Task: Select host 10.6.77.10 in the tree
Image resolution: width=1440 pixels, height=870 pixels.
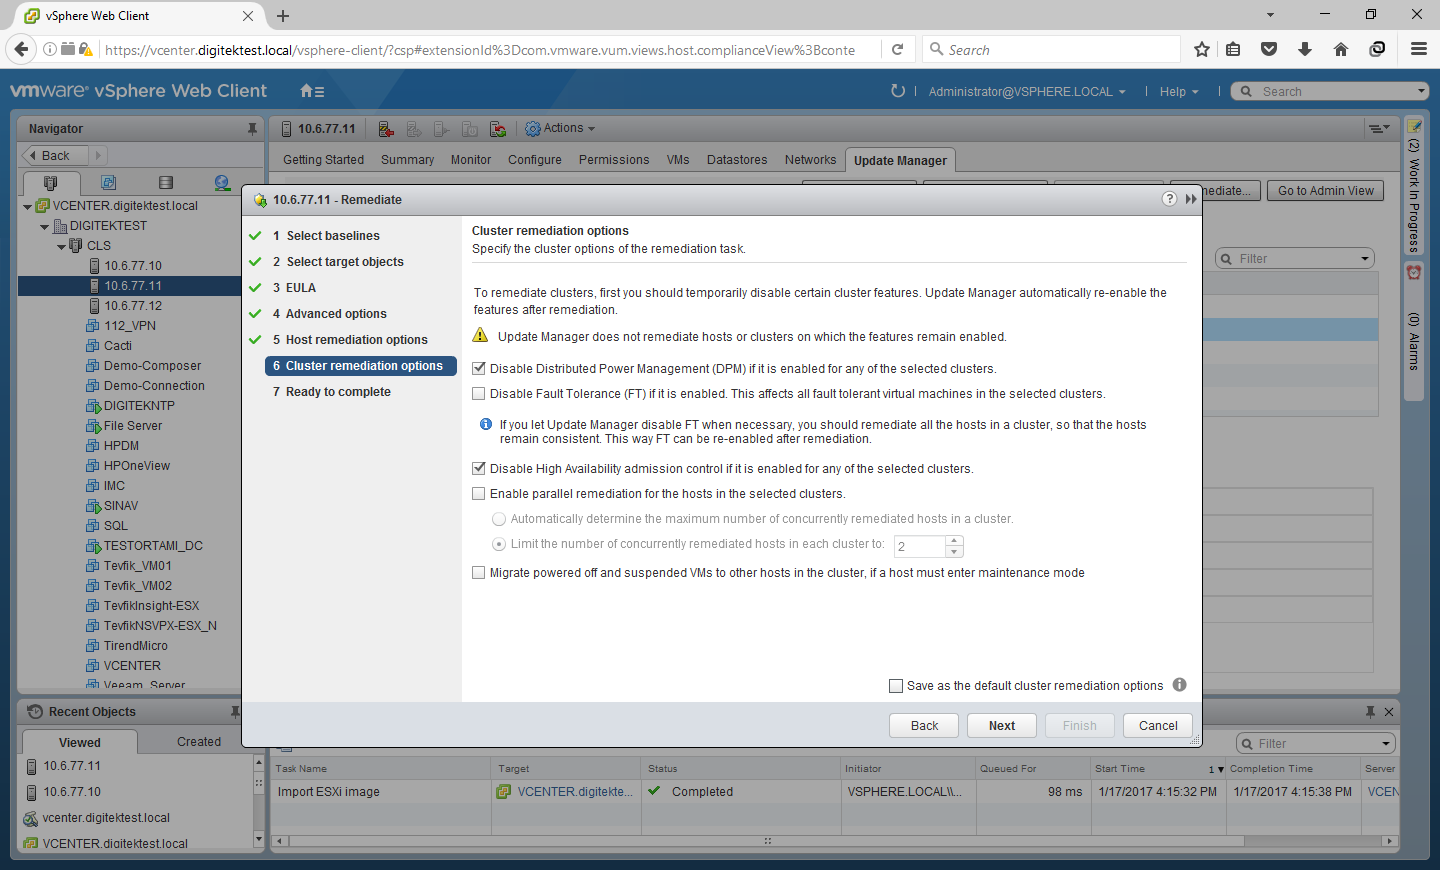Action: tap(133, 266)
